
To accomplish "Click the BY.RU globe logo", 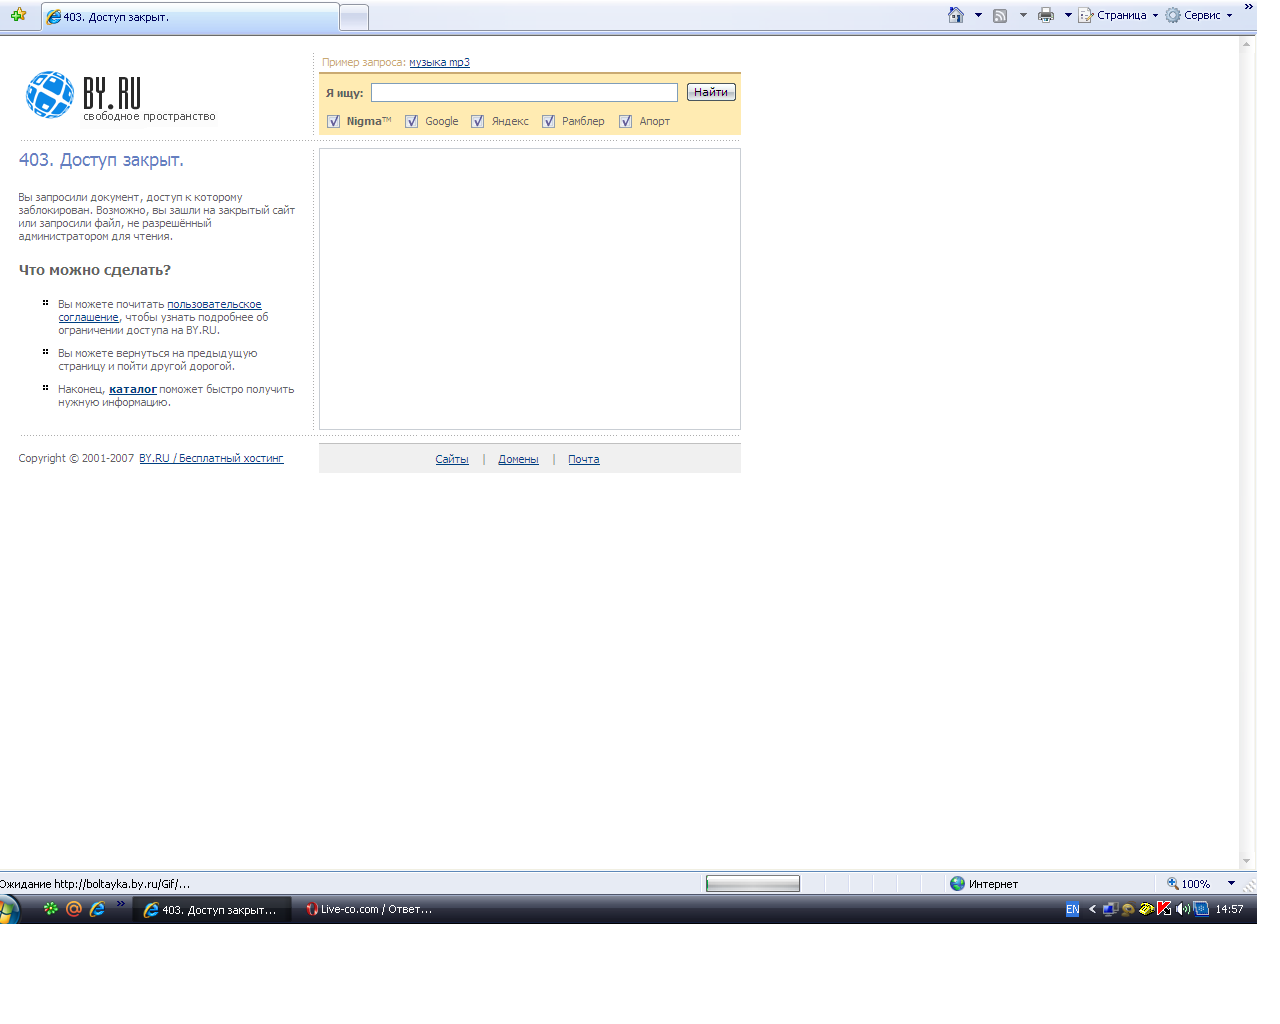I will point(50,95).
